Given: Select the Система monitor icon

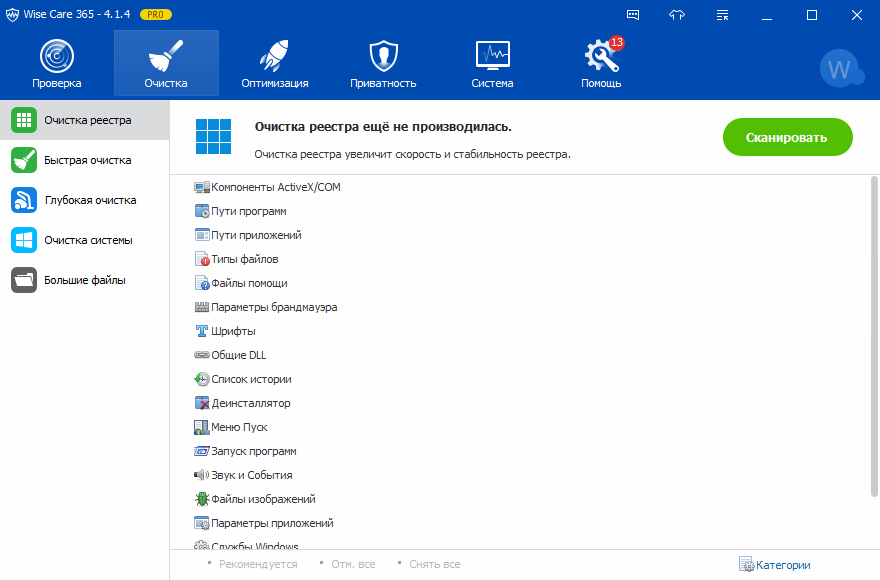Looking at the screenshot, I should [492, 56].
